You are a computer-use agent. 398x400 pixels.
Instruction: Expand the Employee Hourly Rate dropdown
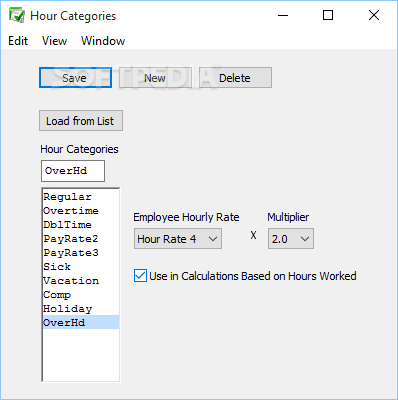coord(178,239)
